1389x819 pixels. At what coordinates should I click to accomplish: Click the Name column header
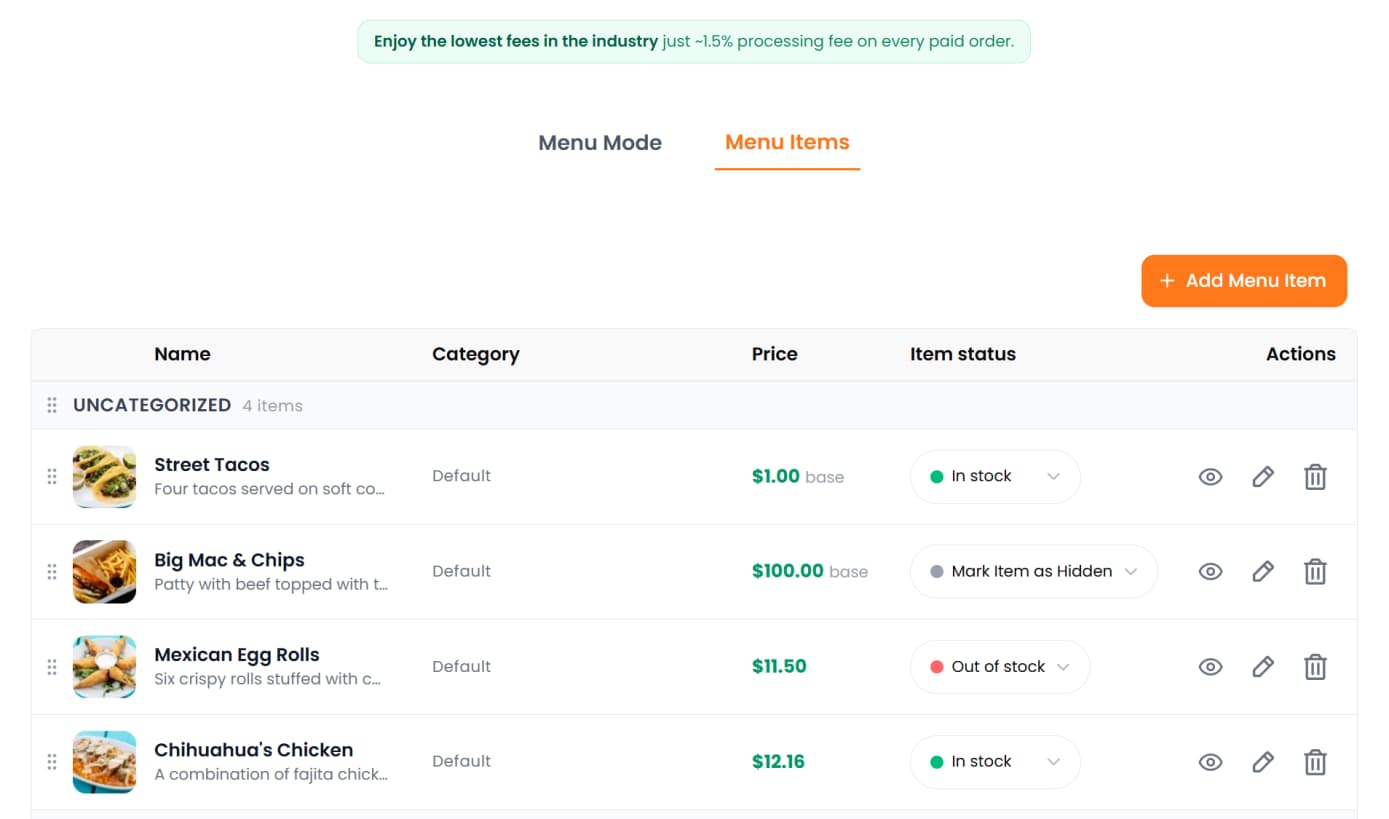(x=182, y=354)
